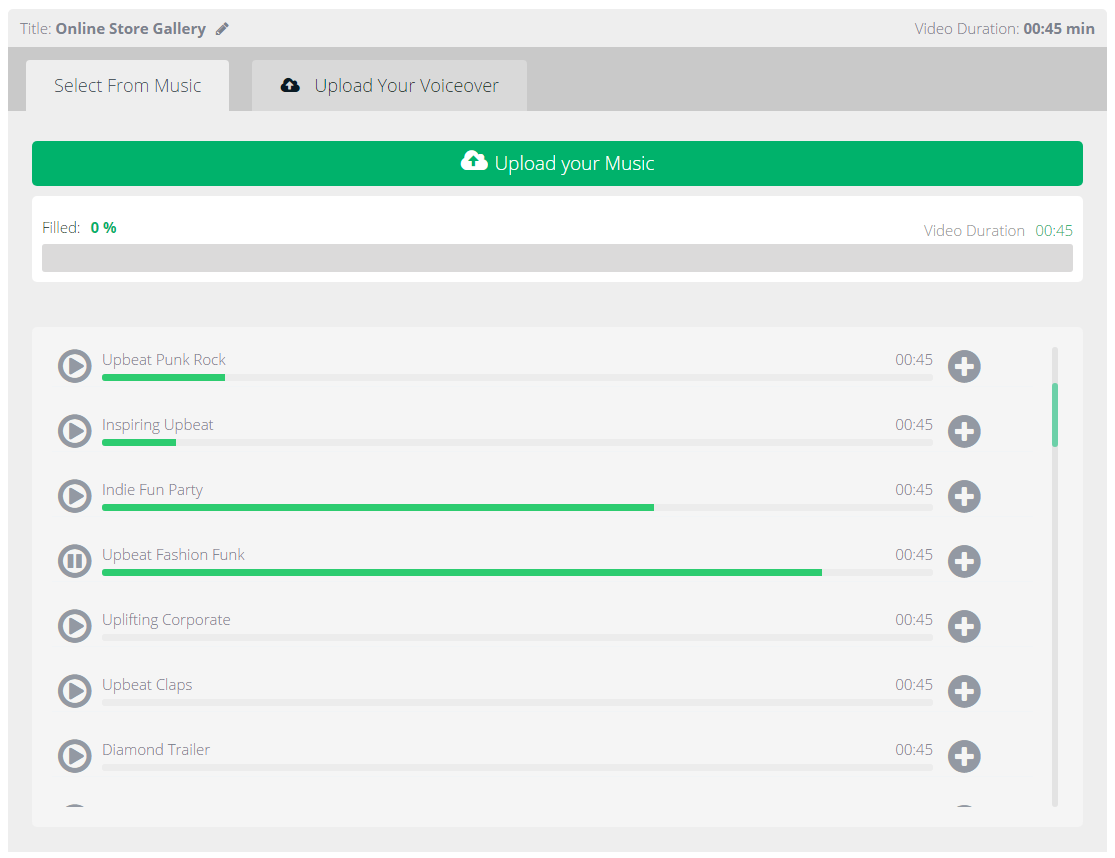
Task: Click the Online Store Gallery title text
Action: point(131,29)
